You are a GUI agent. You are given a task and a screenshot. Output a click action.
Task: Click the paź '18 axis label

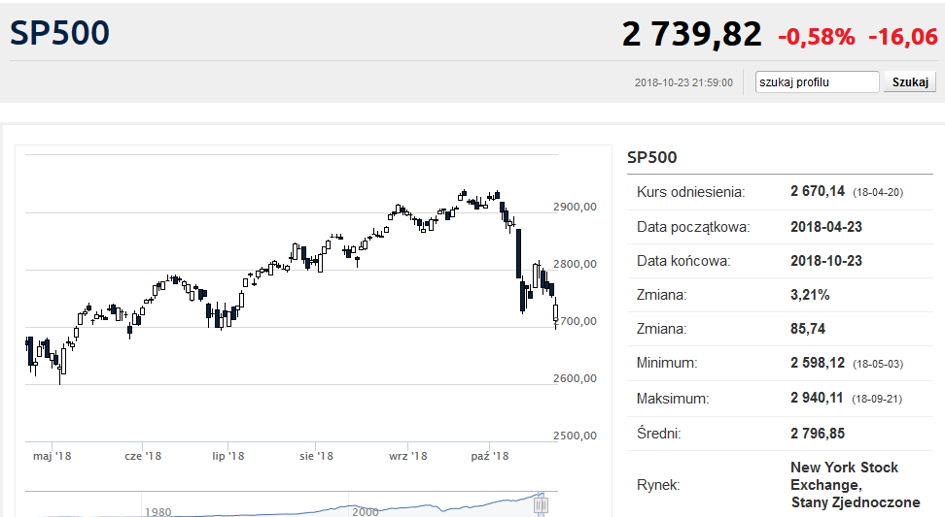pyautogui.click(x=489, y=456)
